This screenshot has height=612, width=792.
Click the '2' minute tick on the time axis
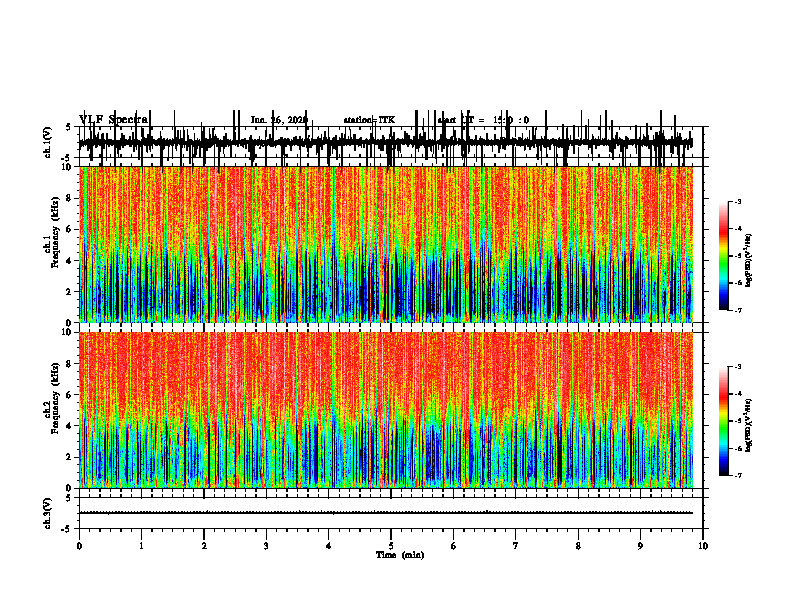point(204,546)
